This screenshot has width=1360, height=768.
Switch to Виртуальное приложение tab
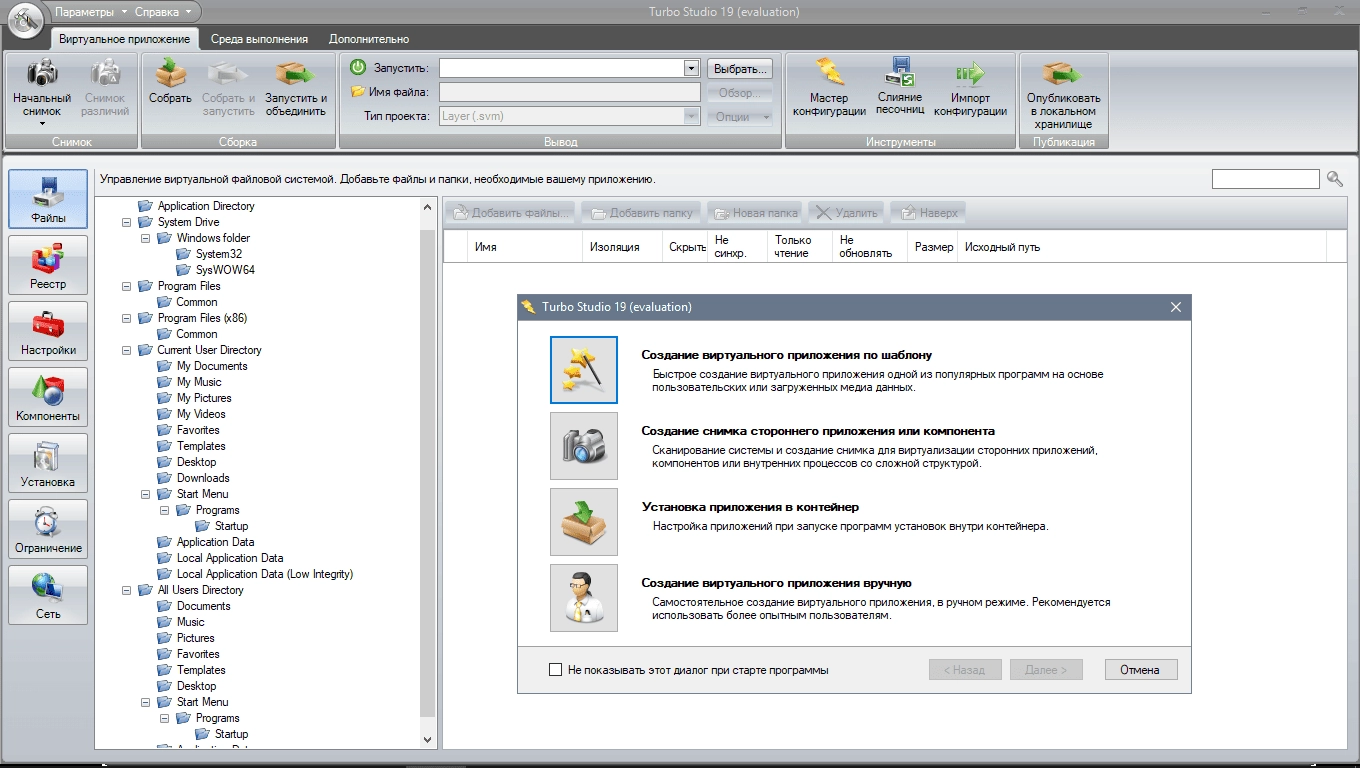coord(125,39)
